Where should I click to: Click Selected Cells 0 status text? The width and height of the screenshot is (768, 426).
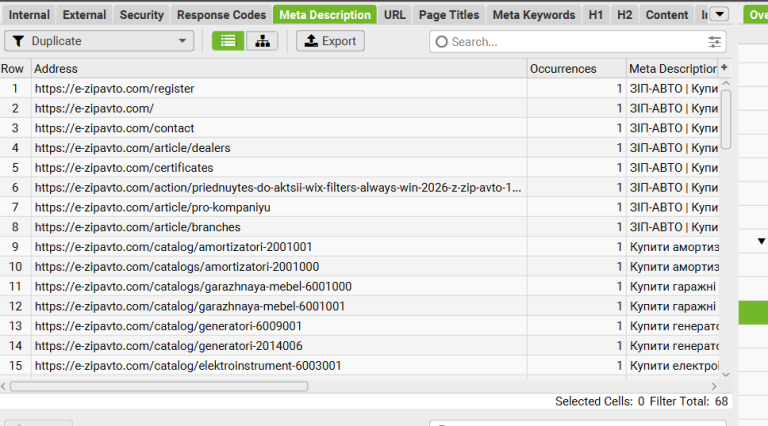click(600, 402)
